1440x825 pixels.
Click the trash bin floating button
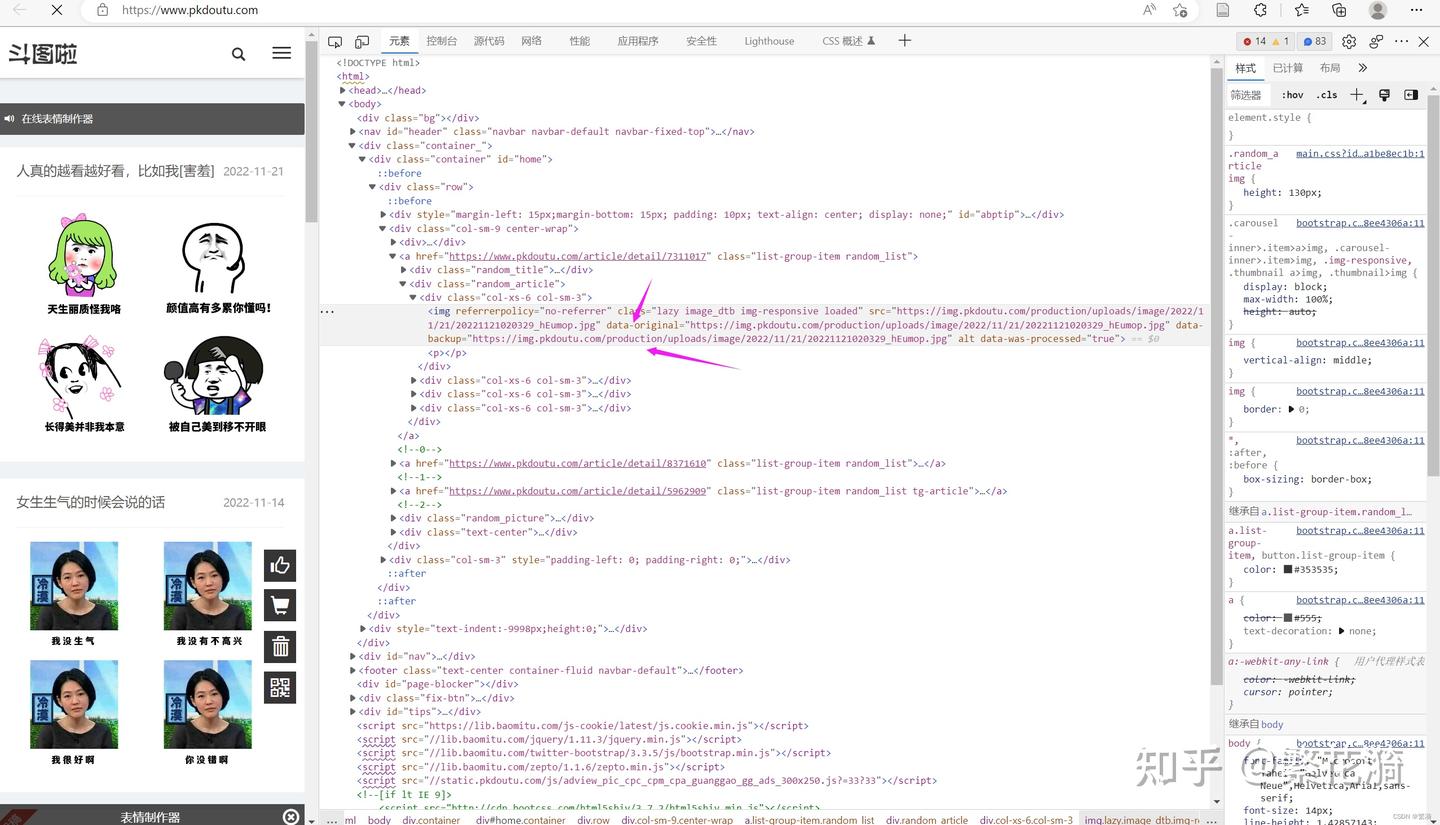[x=280, y=647]
